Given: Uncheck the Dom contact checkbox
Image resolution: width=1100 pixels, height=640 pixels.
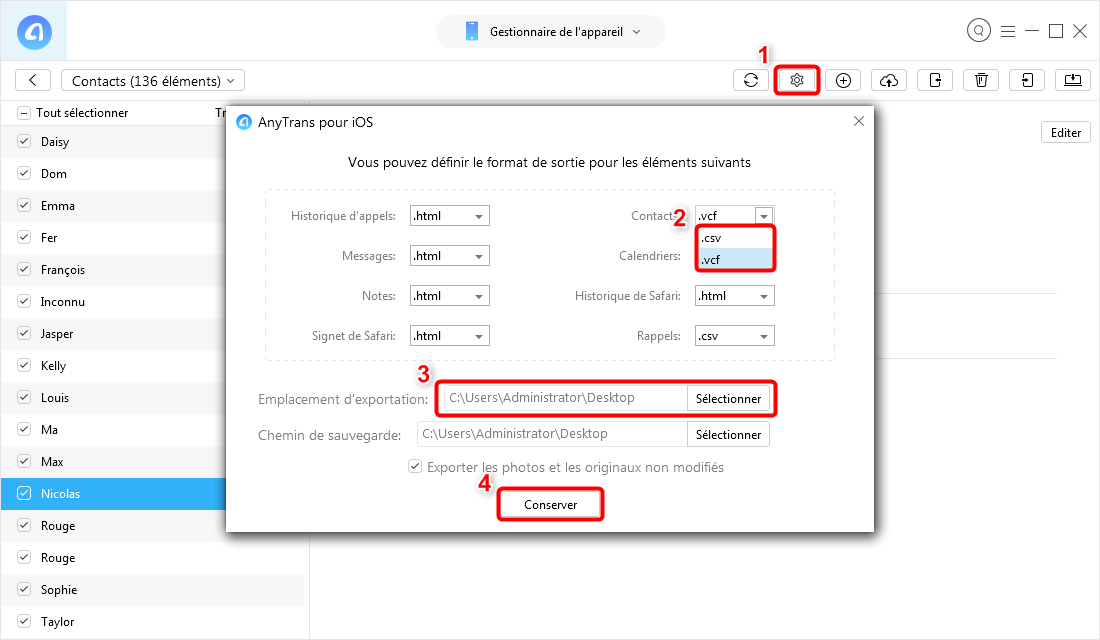Looking at the screenshot, I should (24, 173).
